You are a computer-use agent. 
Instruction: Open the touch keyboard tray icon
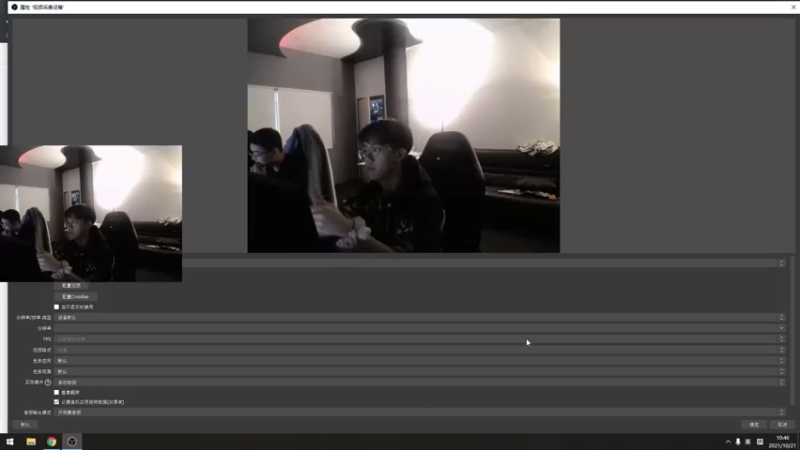[x=760, y=442]
